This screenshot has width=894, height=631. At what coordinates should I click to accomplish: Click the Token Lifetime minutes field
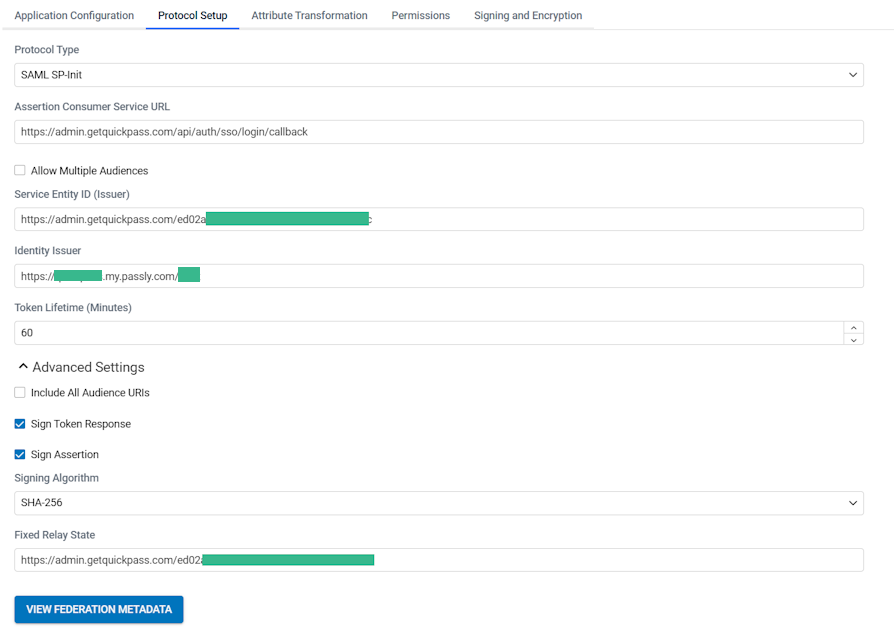click(x=428, y=333)
